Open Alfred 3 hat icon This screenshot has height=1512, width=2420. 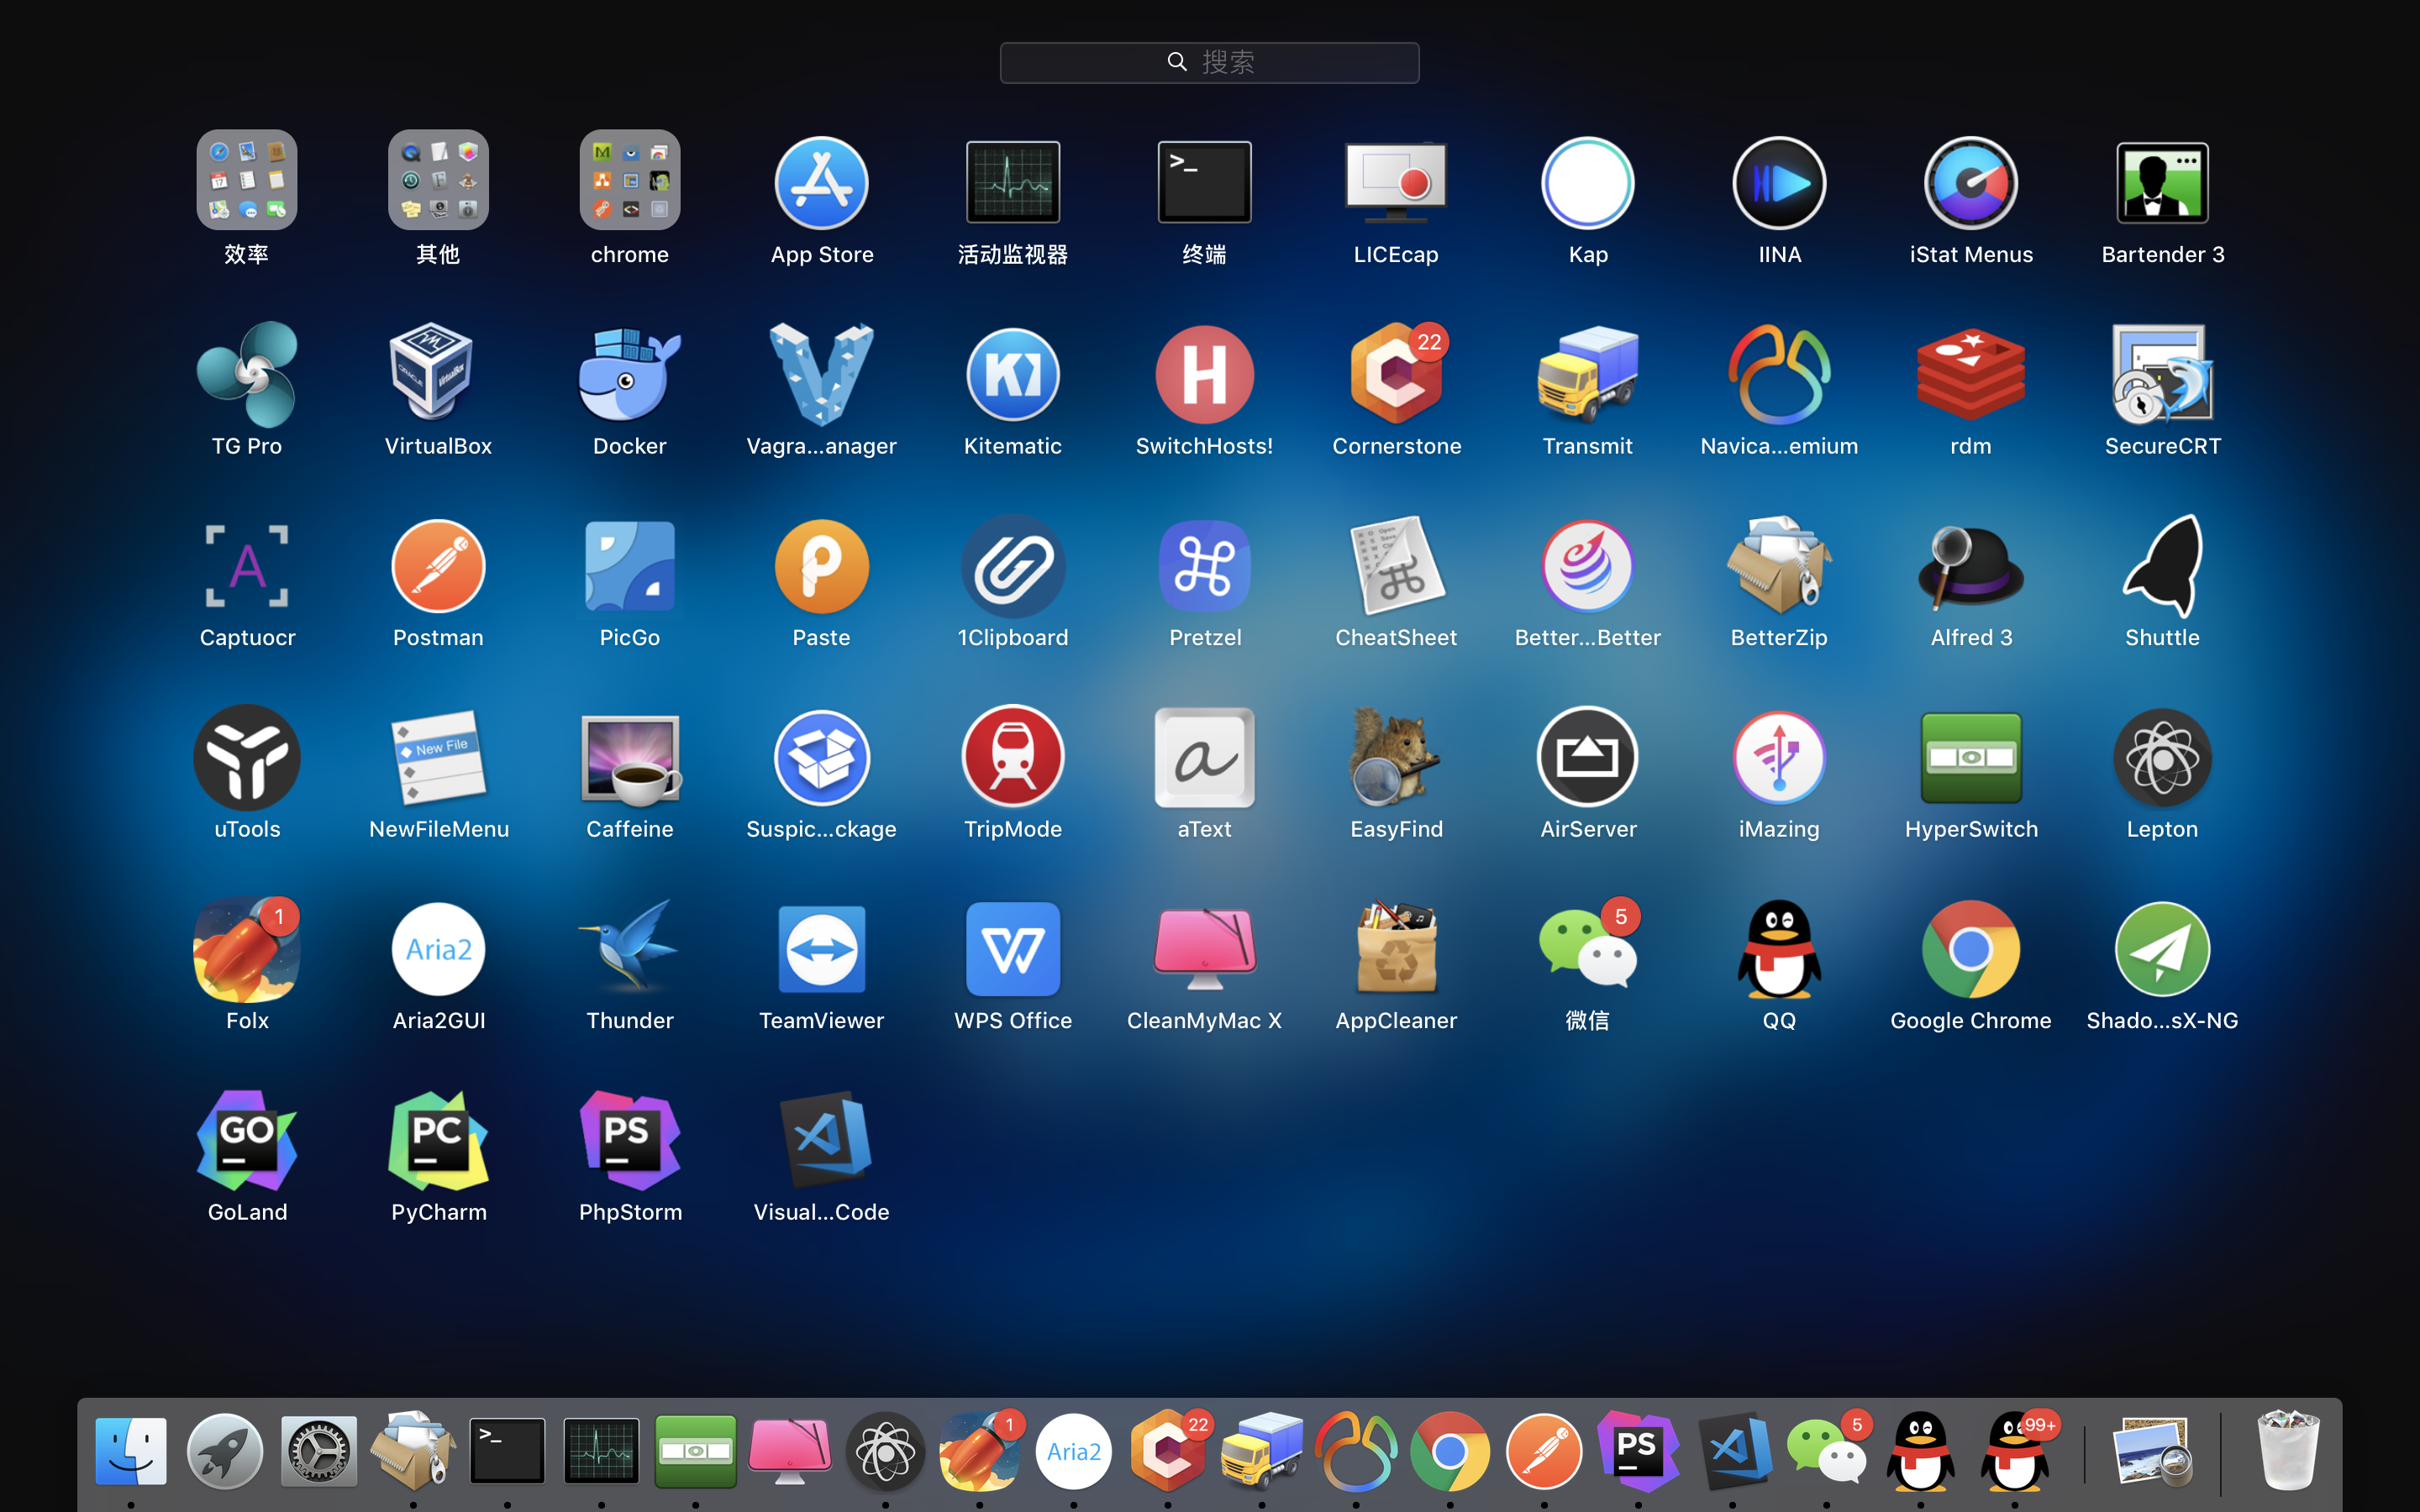click(1970, 567)
